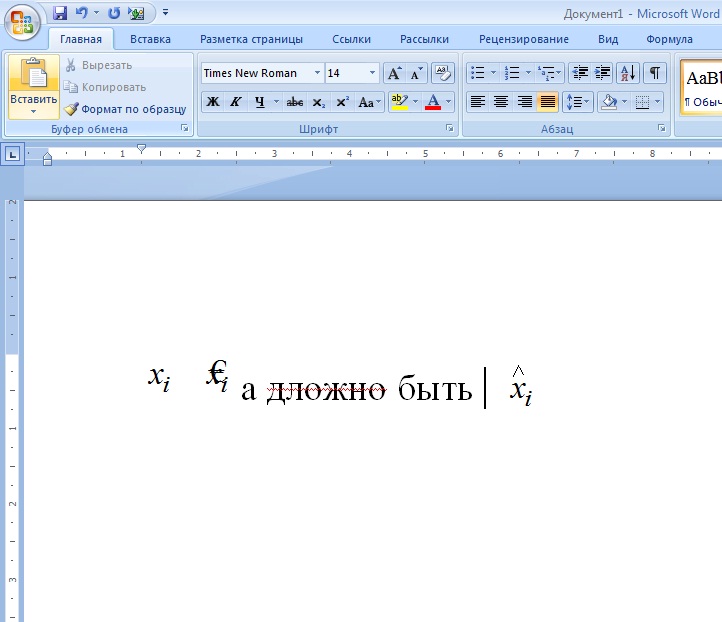Align text left

[x=478, y=101]
